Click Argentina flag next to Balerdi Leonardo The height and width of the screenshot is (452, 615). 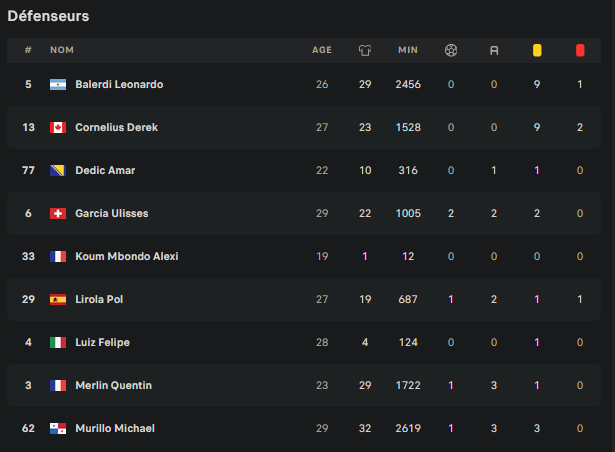click(58, 84)
